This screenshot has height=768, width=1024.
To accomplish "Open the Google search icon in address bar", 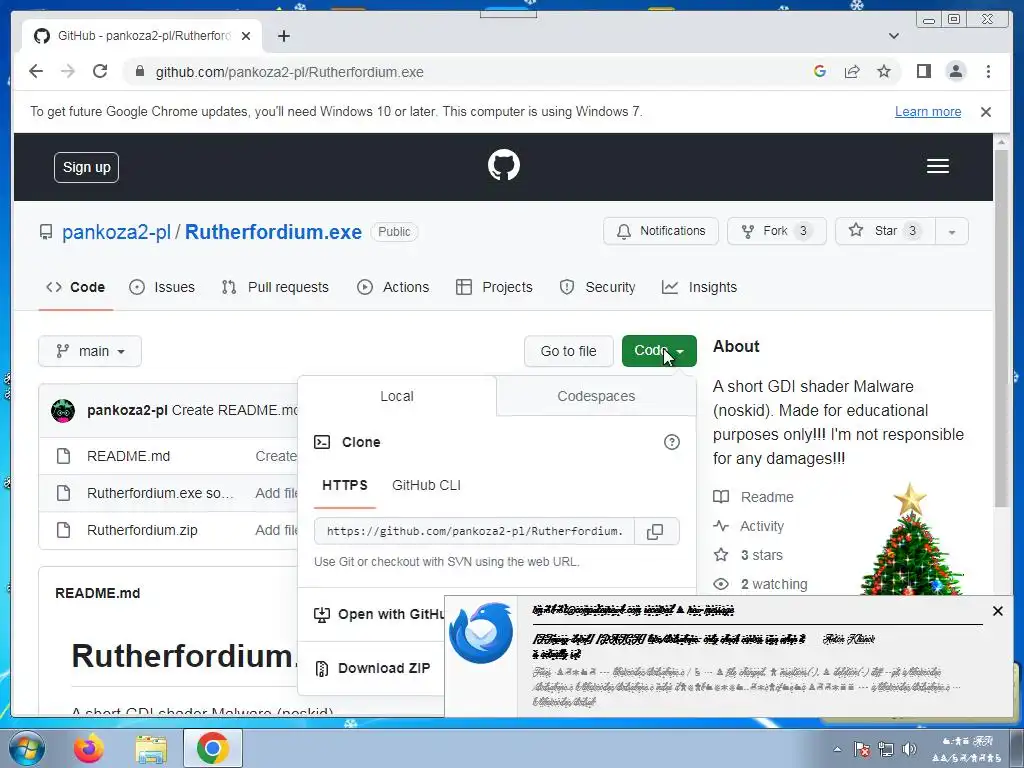I will click(820, 71).
